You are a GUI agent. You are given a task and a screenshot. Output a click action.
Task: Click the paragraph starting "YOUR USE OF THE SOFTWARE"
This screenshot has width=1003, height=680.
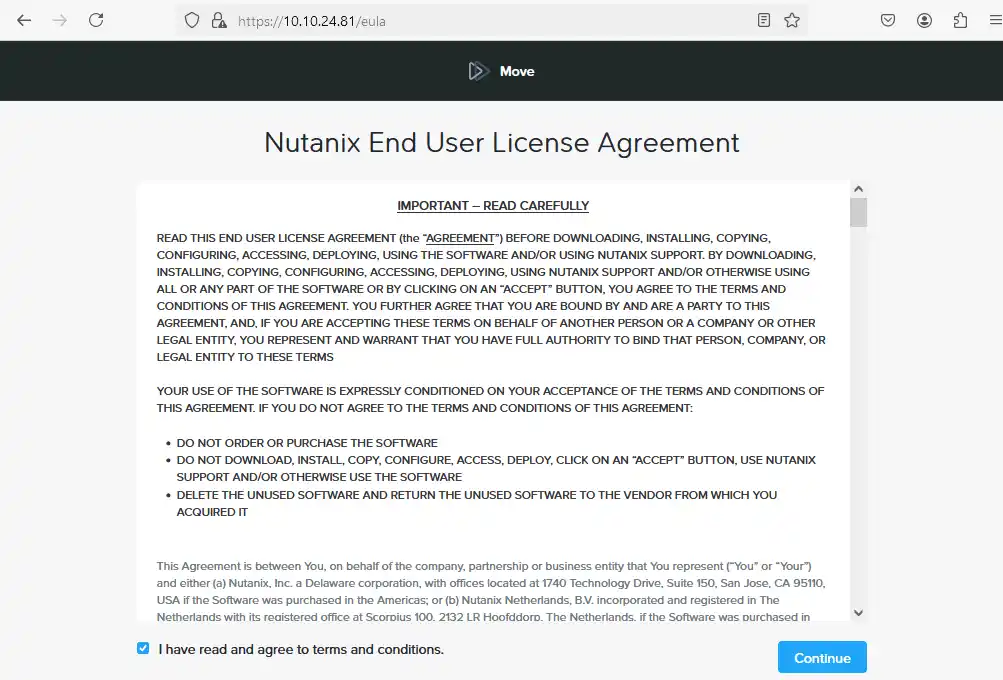(491, 399)
